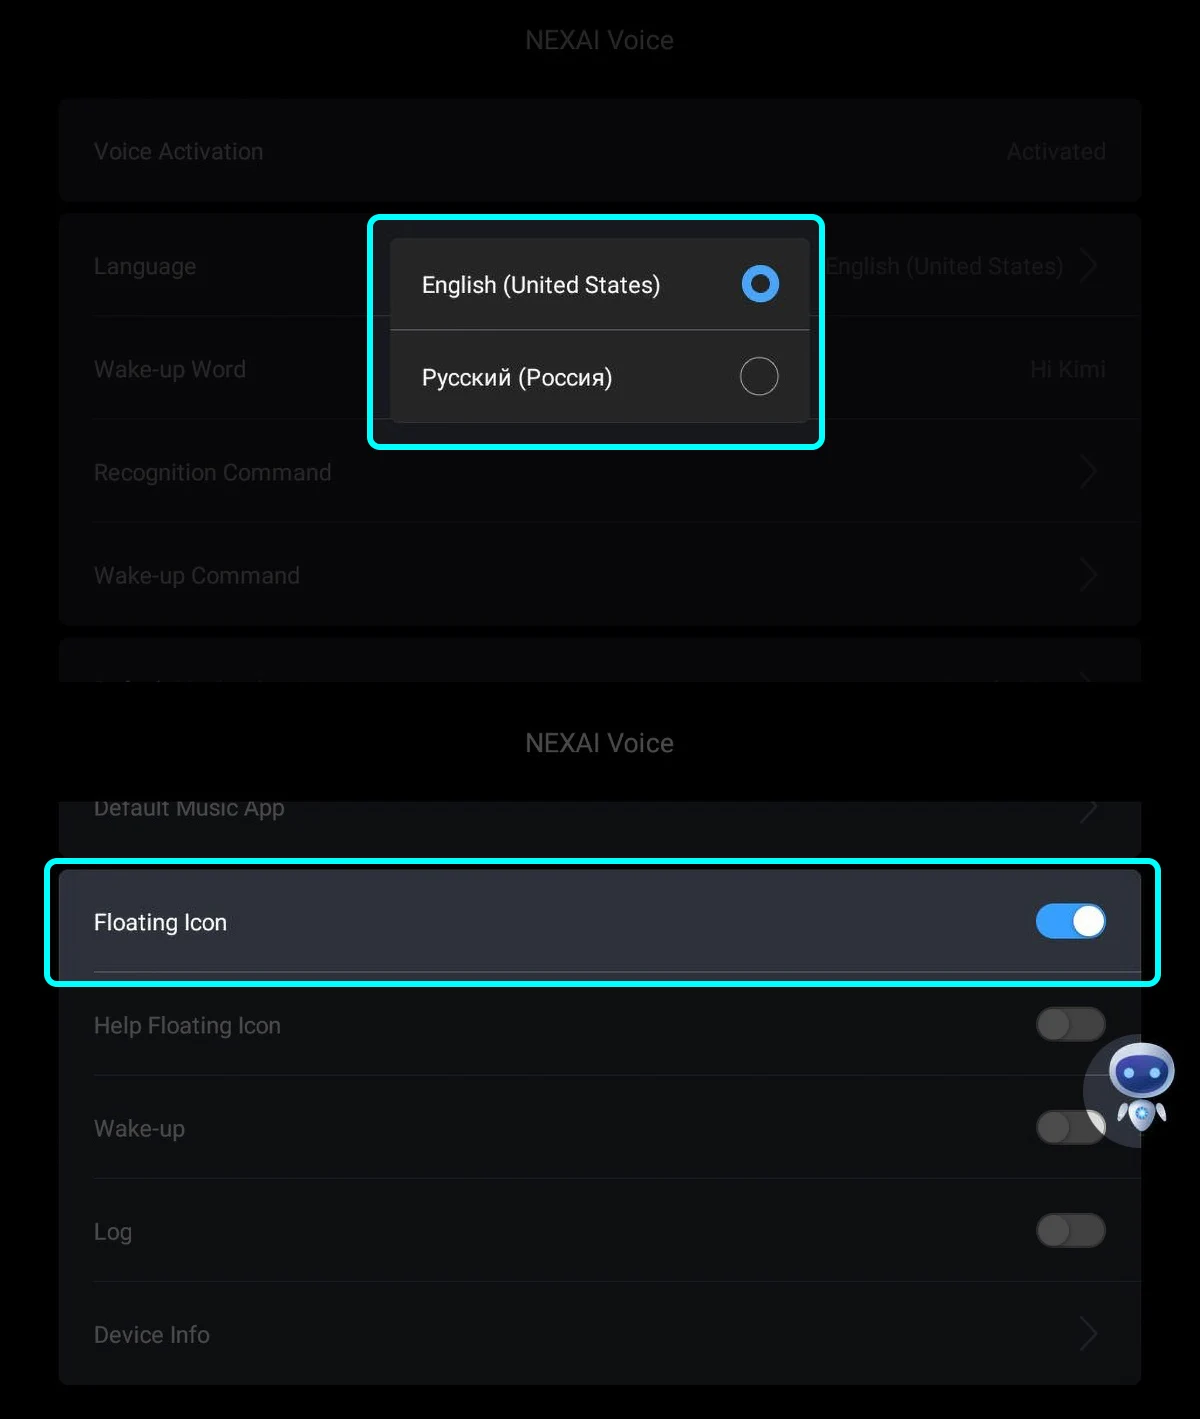Open Device Info chevron arrow
The image size is (1200, 1419).
click(x=1089, y=1334)
